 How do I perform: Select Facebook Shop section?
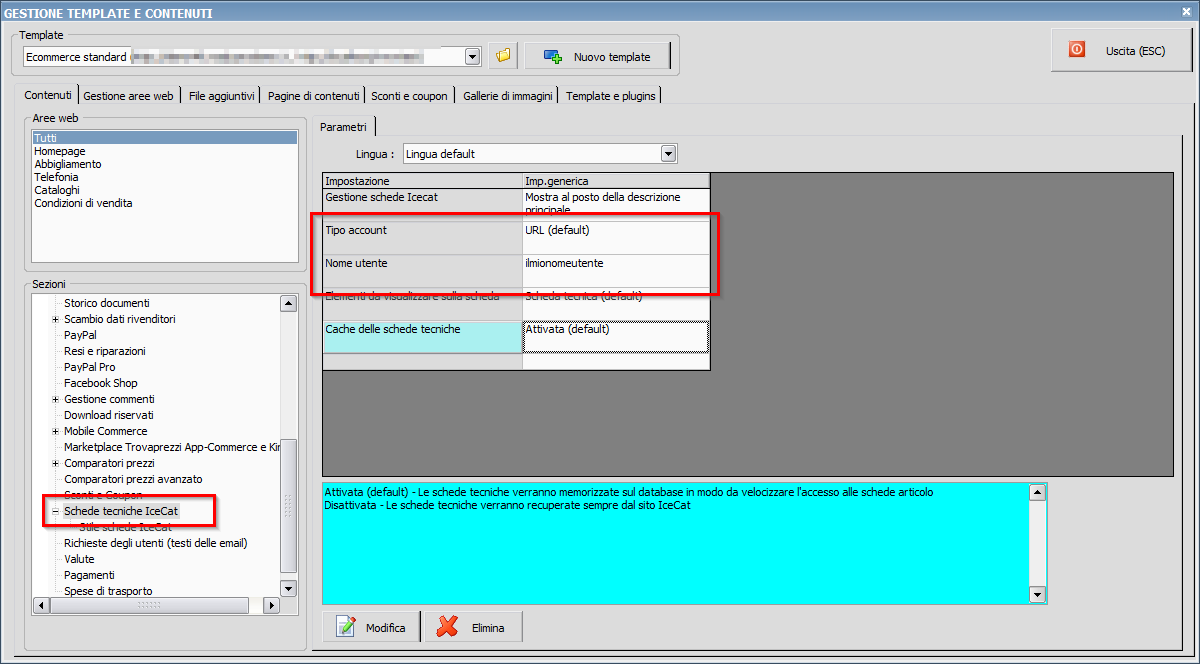pyautogui.click(x=101, y=383)
